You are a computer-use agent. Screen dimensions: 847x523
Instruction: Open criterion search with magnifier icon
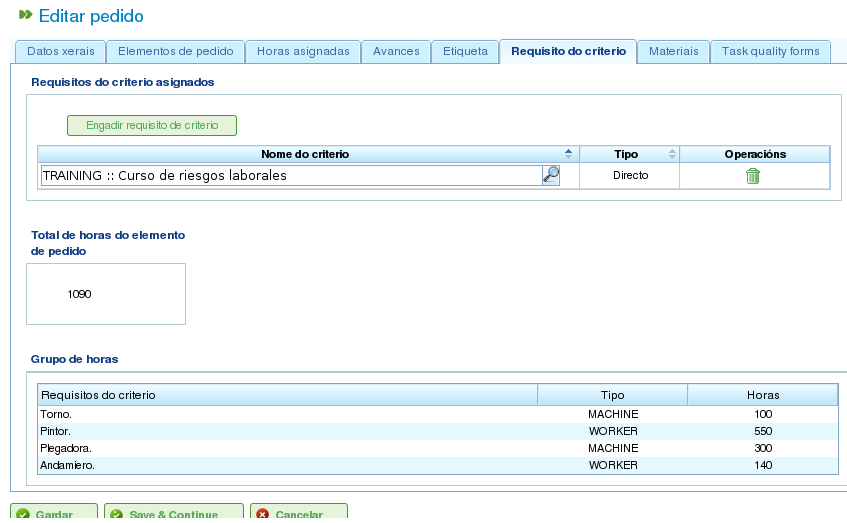click(551, 175)
